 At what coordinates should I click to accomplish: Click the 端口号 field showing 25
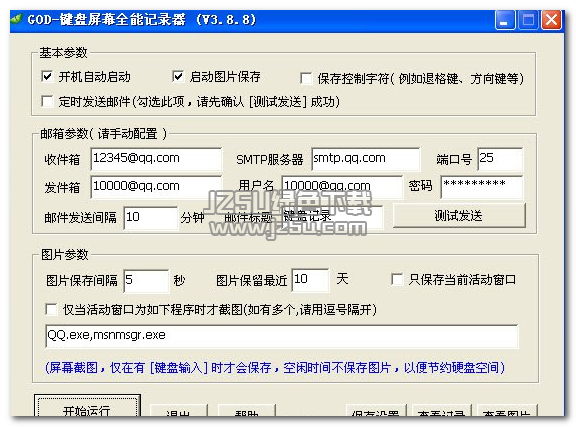tap(500, 159)
